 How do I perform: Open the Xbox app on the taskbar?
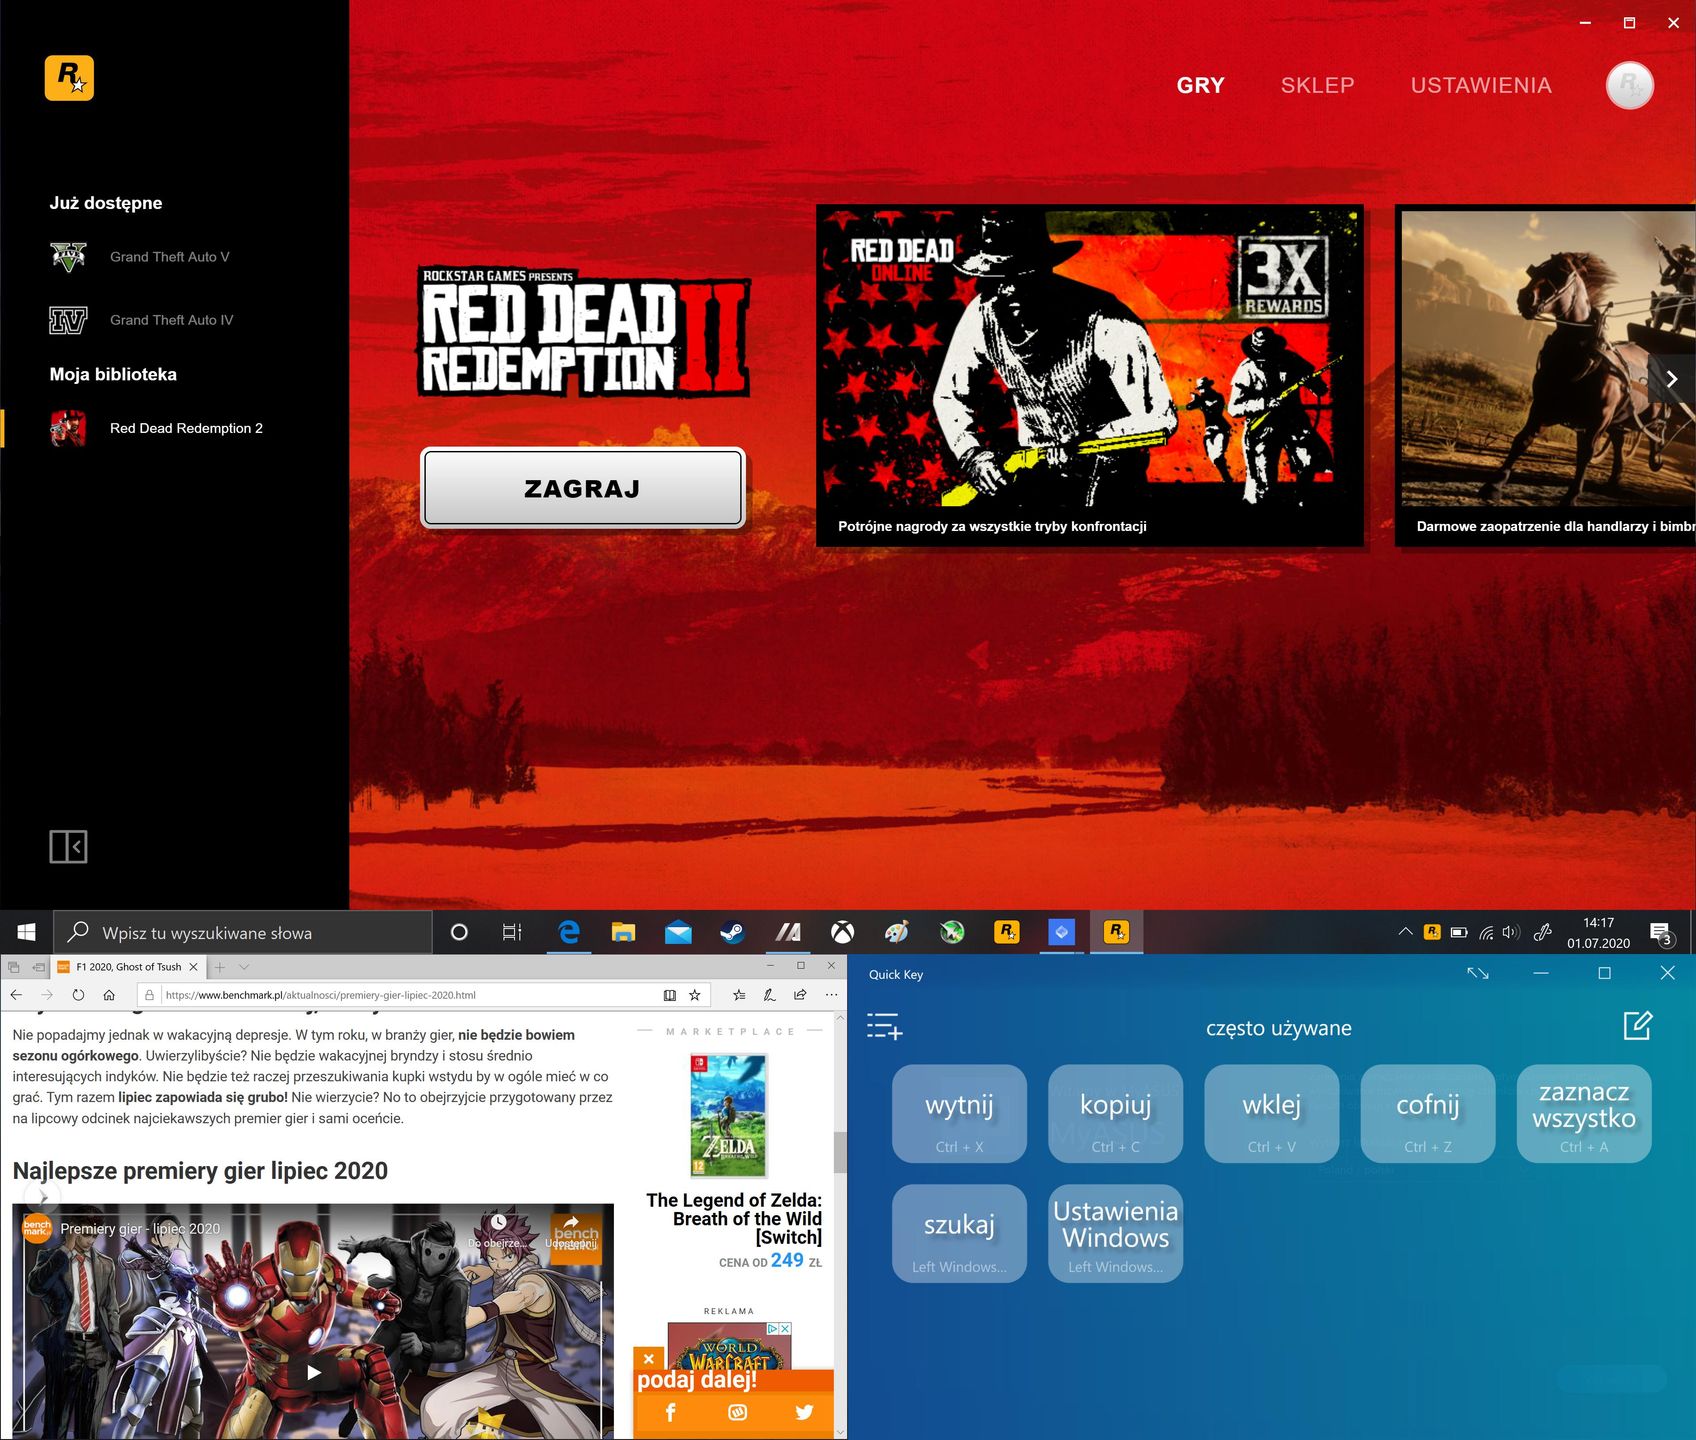tap(842, 932)
